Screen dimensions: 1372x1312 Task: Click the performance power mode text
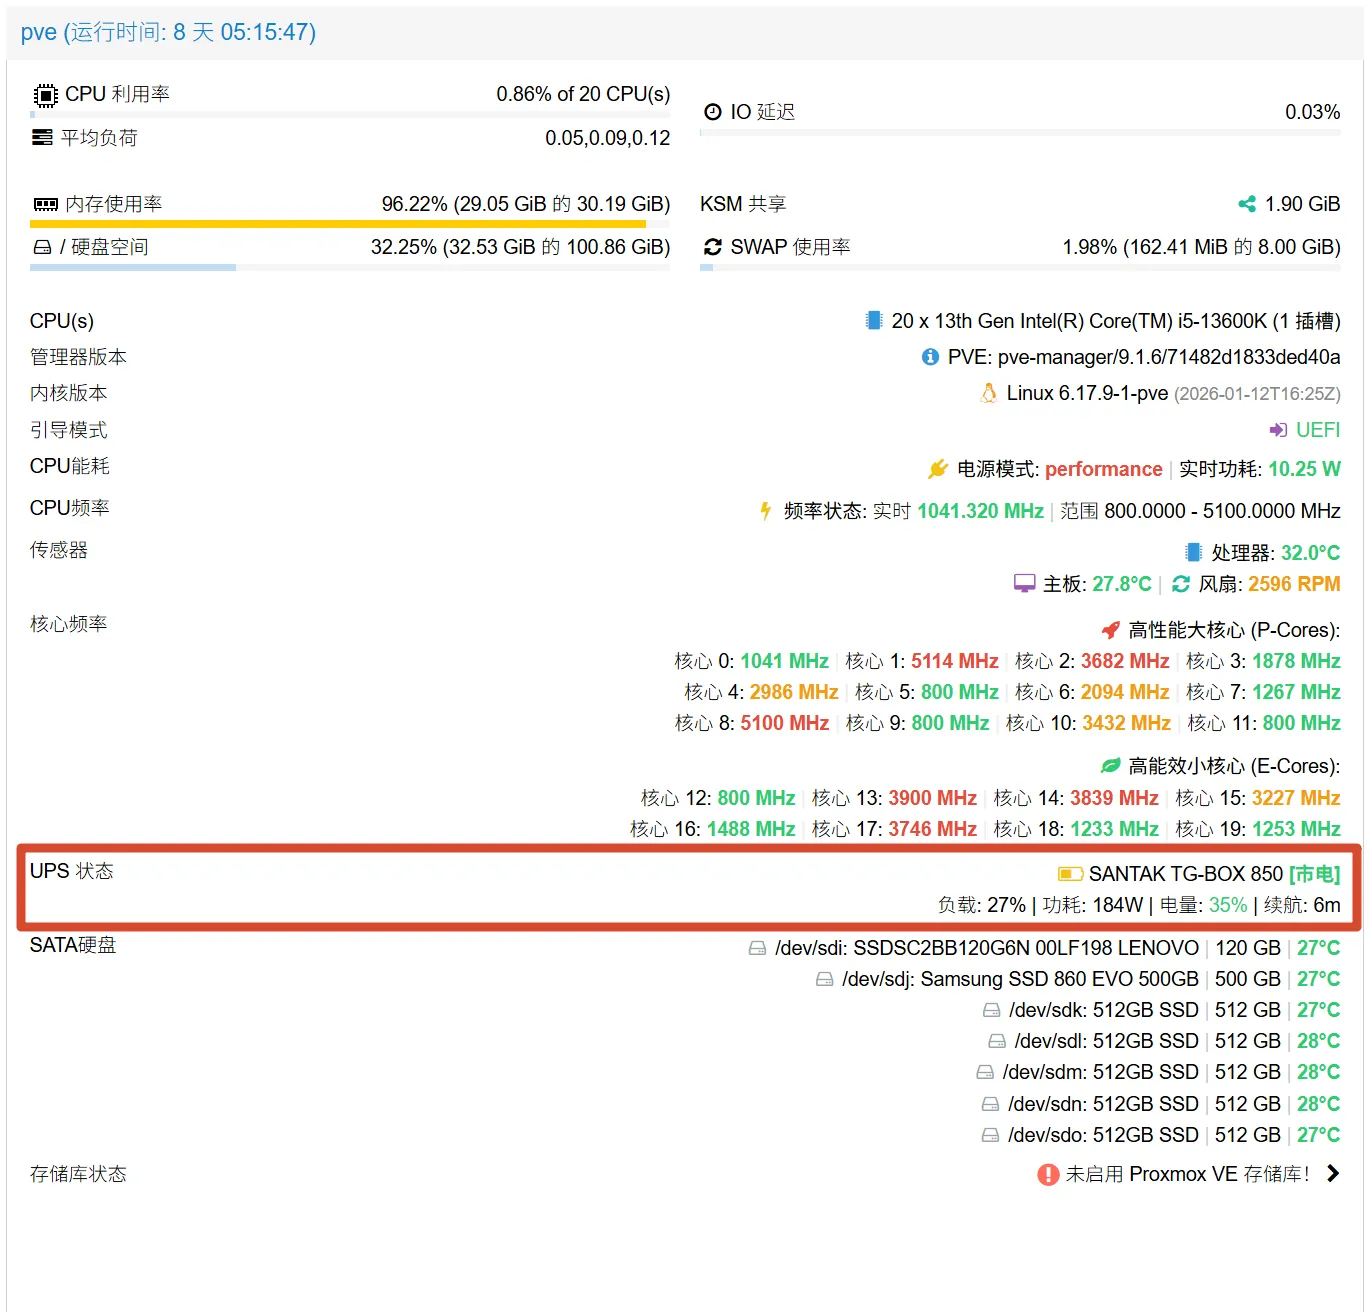(x=1103, y=469)
